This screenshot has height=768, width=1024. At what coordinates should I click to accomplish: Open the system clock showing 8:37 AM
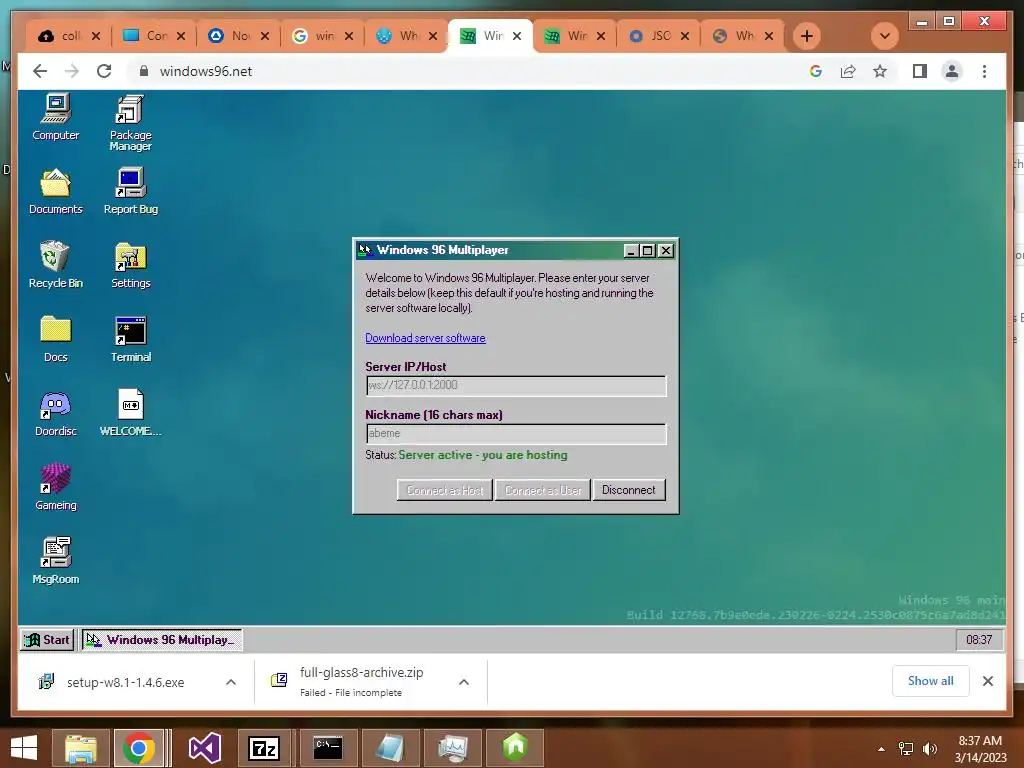point(980,749)
